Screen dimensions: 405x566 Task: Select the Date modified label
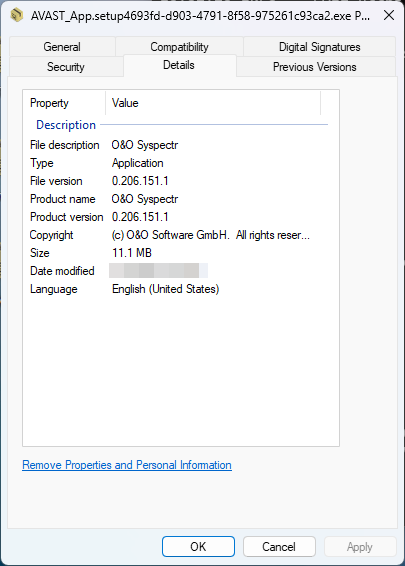point(62,271)
